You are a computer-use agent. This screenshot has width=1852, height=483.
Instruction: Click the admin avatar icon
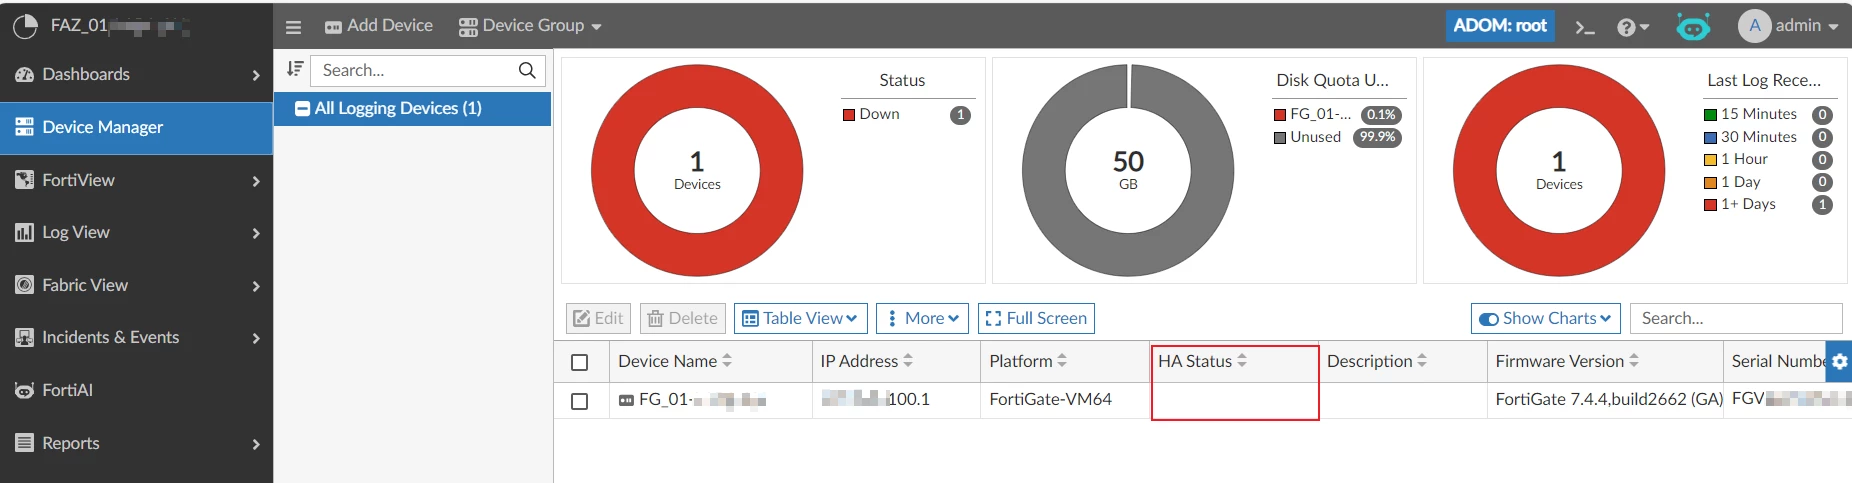(1754, 26)
